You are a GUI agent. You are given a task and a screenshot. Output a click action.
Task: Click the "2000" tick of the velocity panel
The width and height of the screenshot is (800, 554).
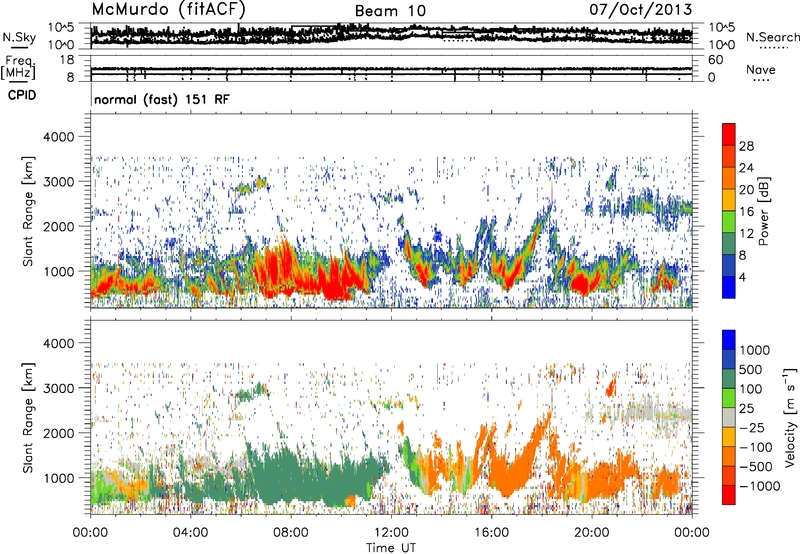click(x=59, y=433)
